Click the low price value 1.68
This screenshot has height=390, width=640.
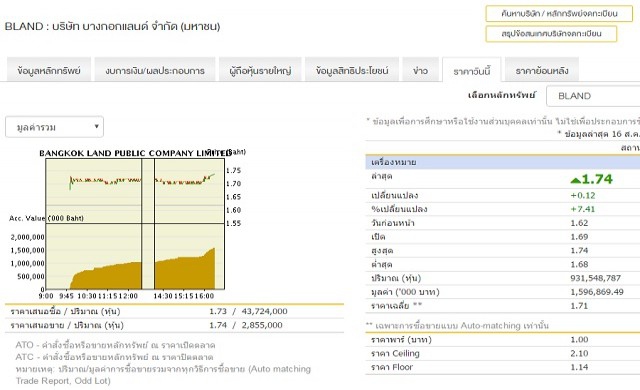579,264
